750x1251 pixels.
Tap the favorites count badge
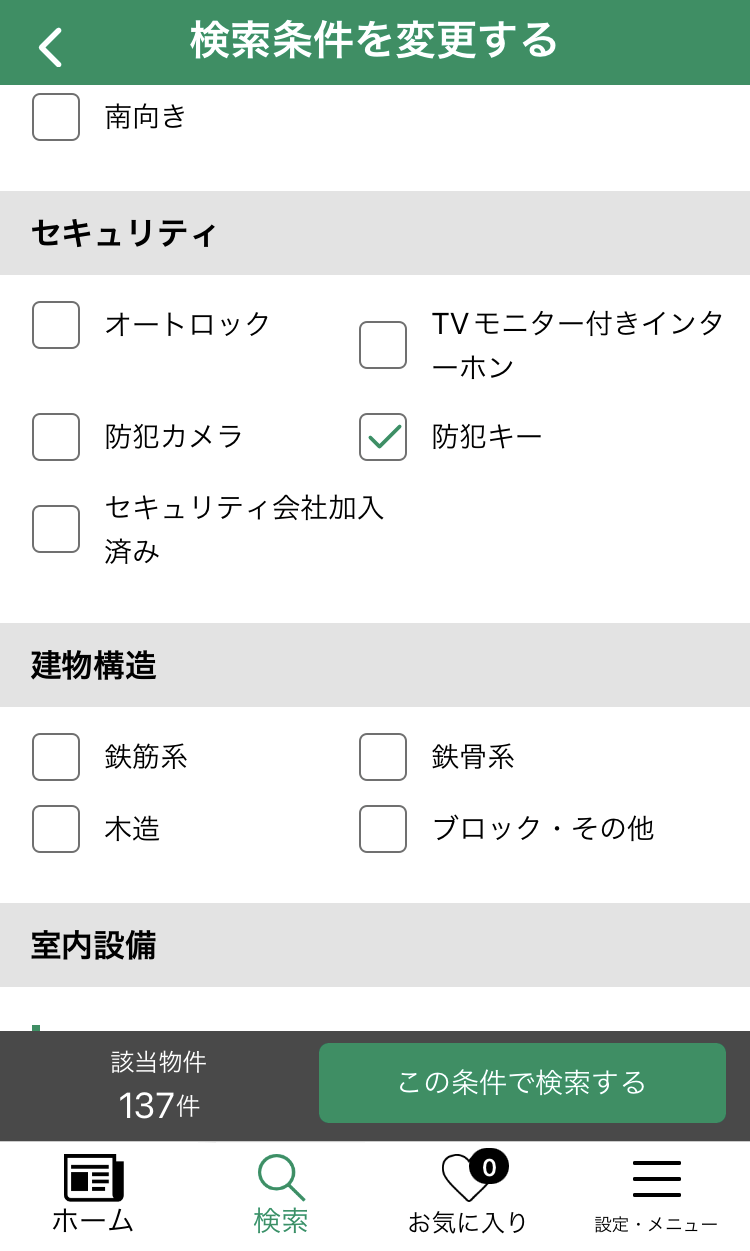pyautogui.click(x=489, y=1165)
